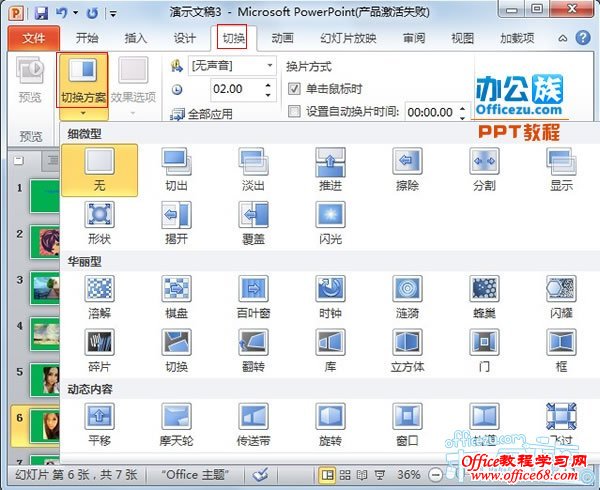Screen dimensions: 600x490
Task: Open the 审阅 Review tab
Action: [414, 38]
